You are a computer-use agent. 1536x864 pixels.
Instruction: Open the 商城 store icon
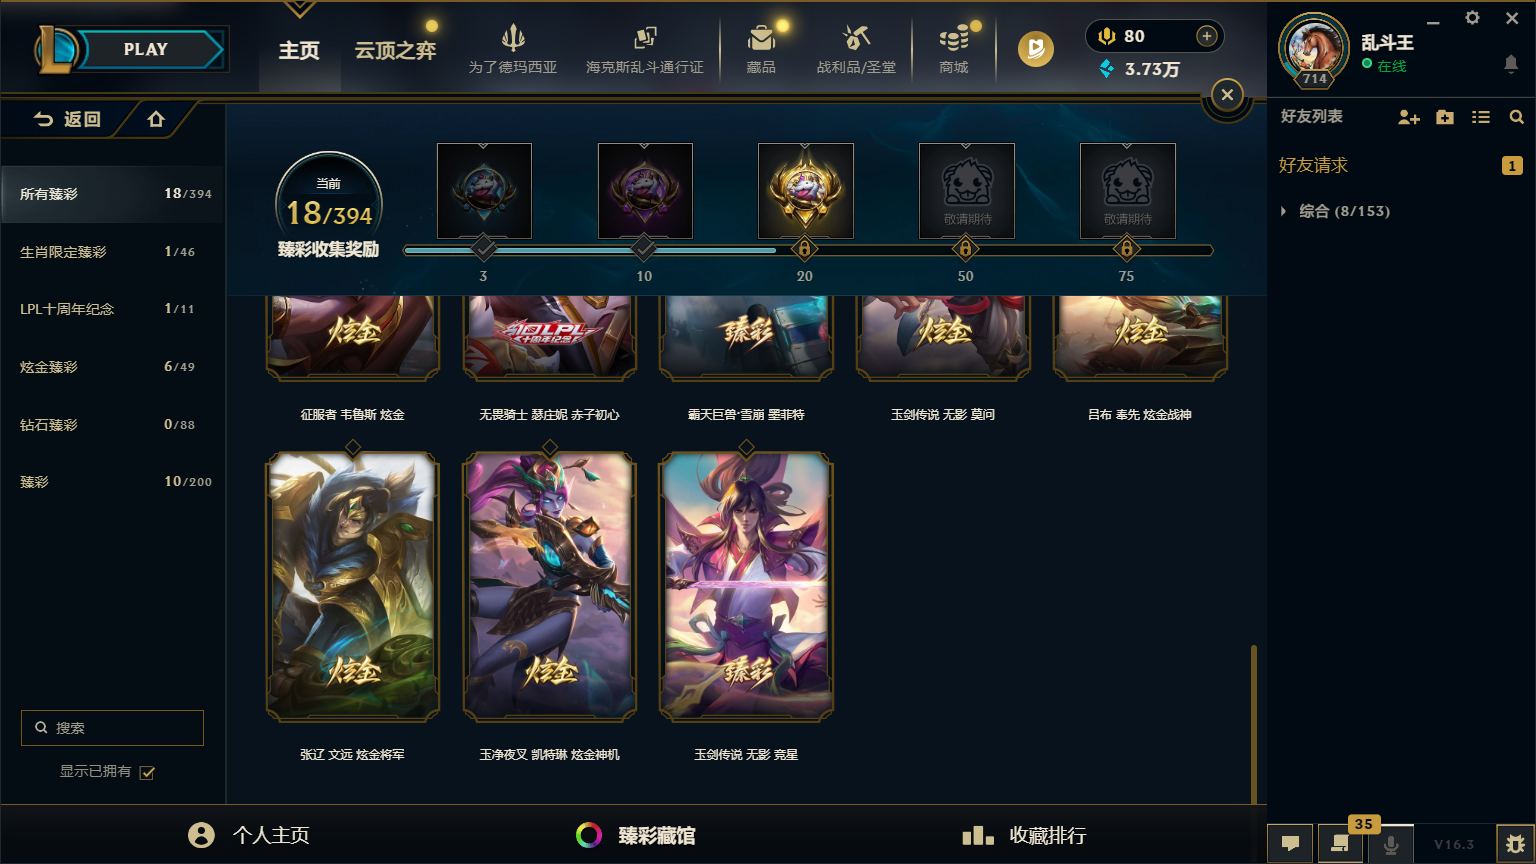pos(954,39)
